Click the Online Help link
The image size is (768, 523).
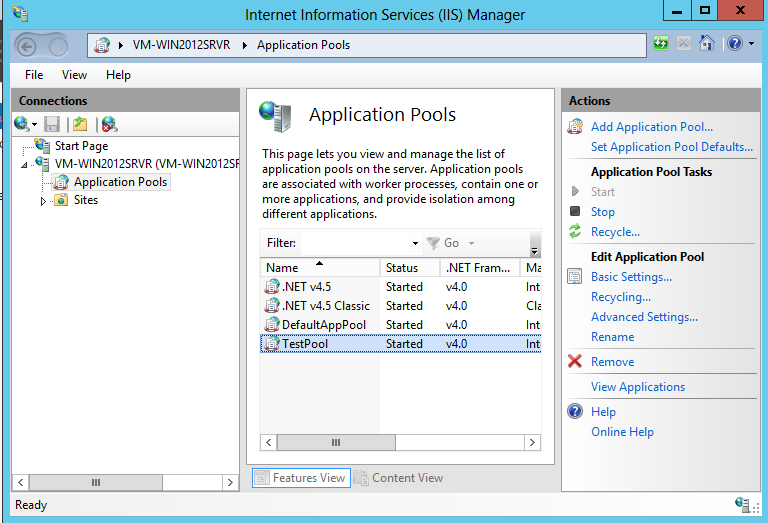(622, 432)
